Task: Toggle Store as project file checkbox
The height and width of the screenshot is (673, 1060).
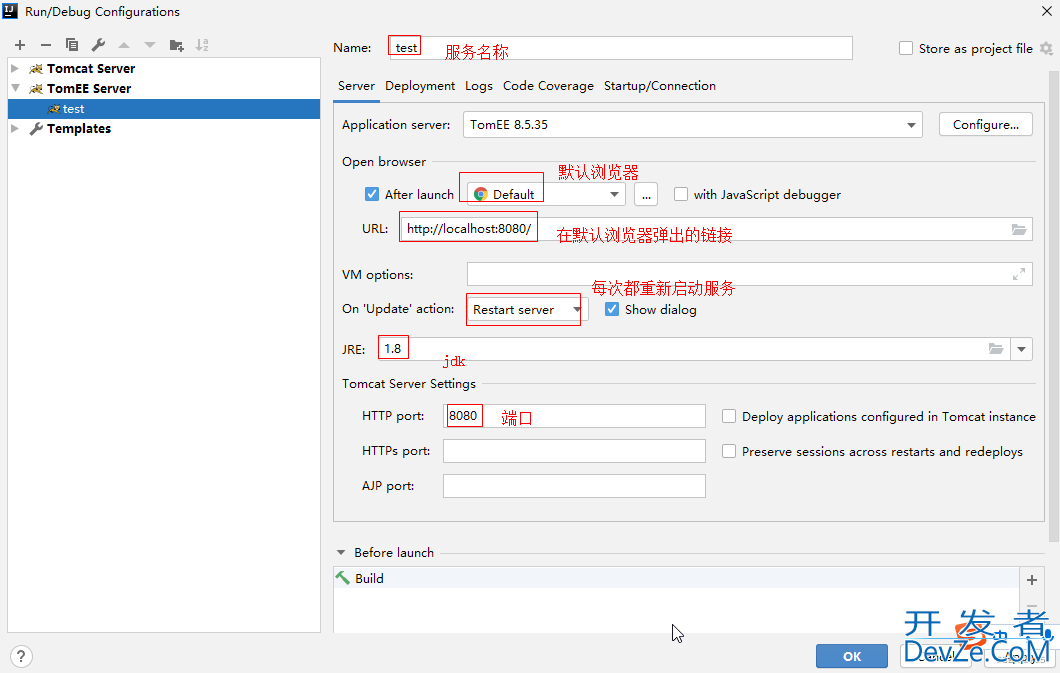Action: tap(906, 49)
